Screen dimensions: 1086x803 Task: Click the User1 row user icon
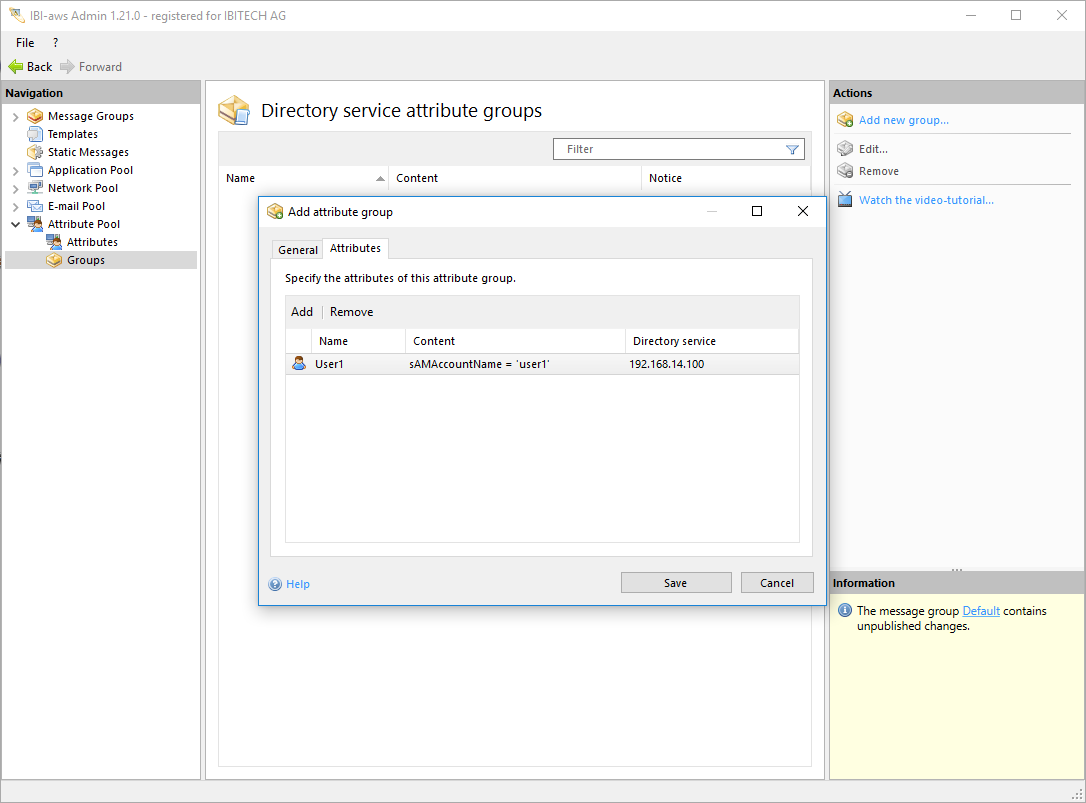tap(299, 364)
